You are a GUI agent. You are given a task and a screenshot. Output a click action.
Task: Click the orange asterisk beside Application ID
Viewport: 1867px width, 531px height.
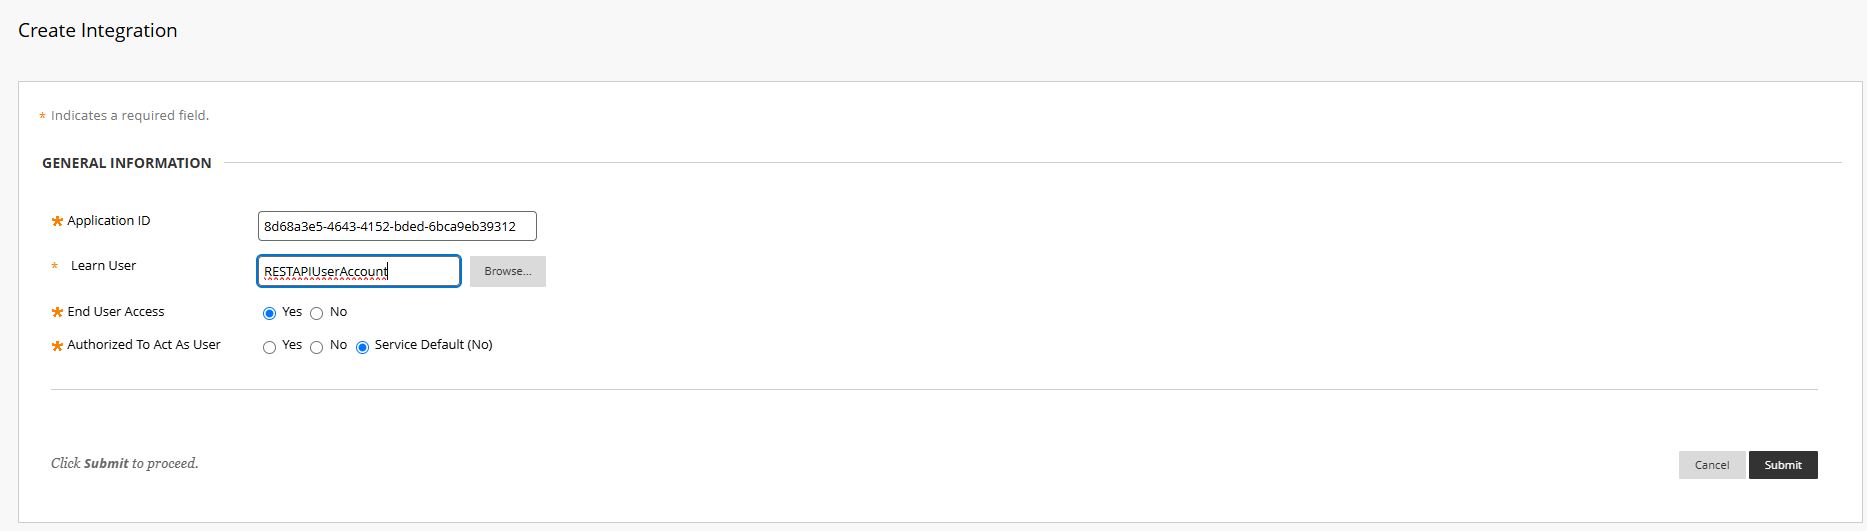point(57,222)
